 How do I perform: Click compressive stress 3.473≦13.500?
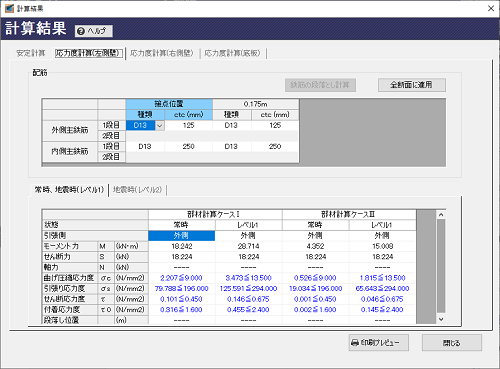249,278
